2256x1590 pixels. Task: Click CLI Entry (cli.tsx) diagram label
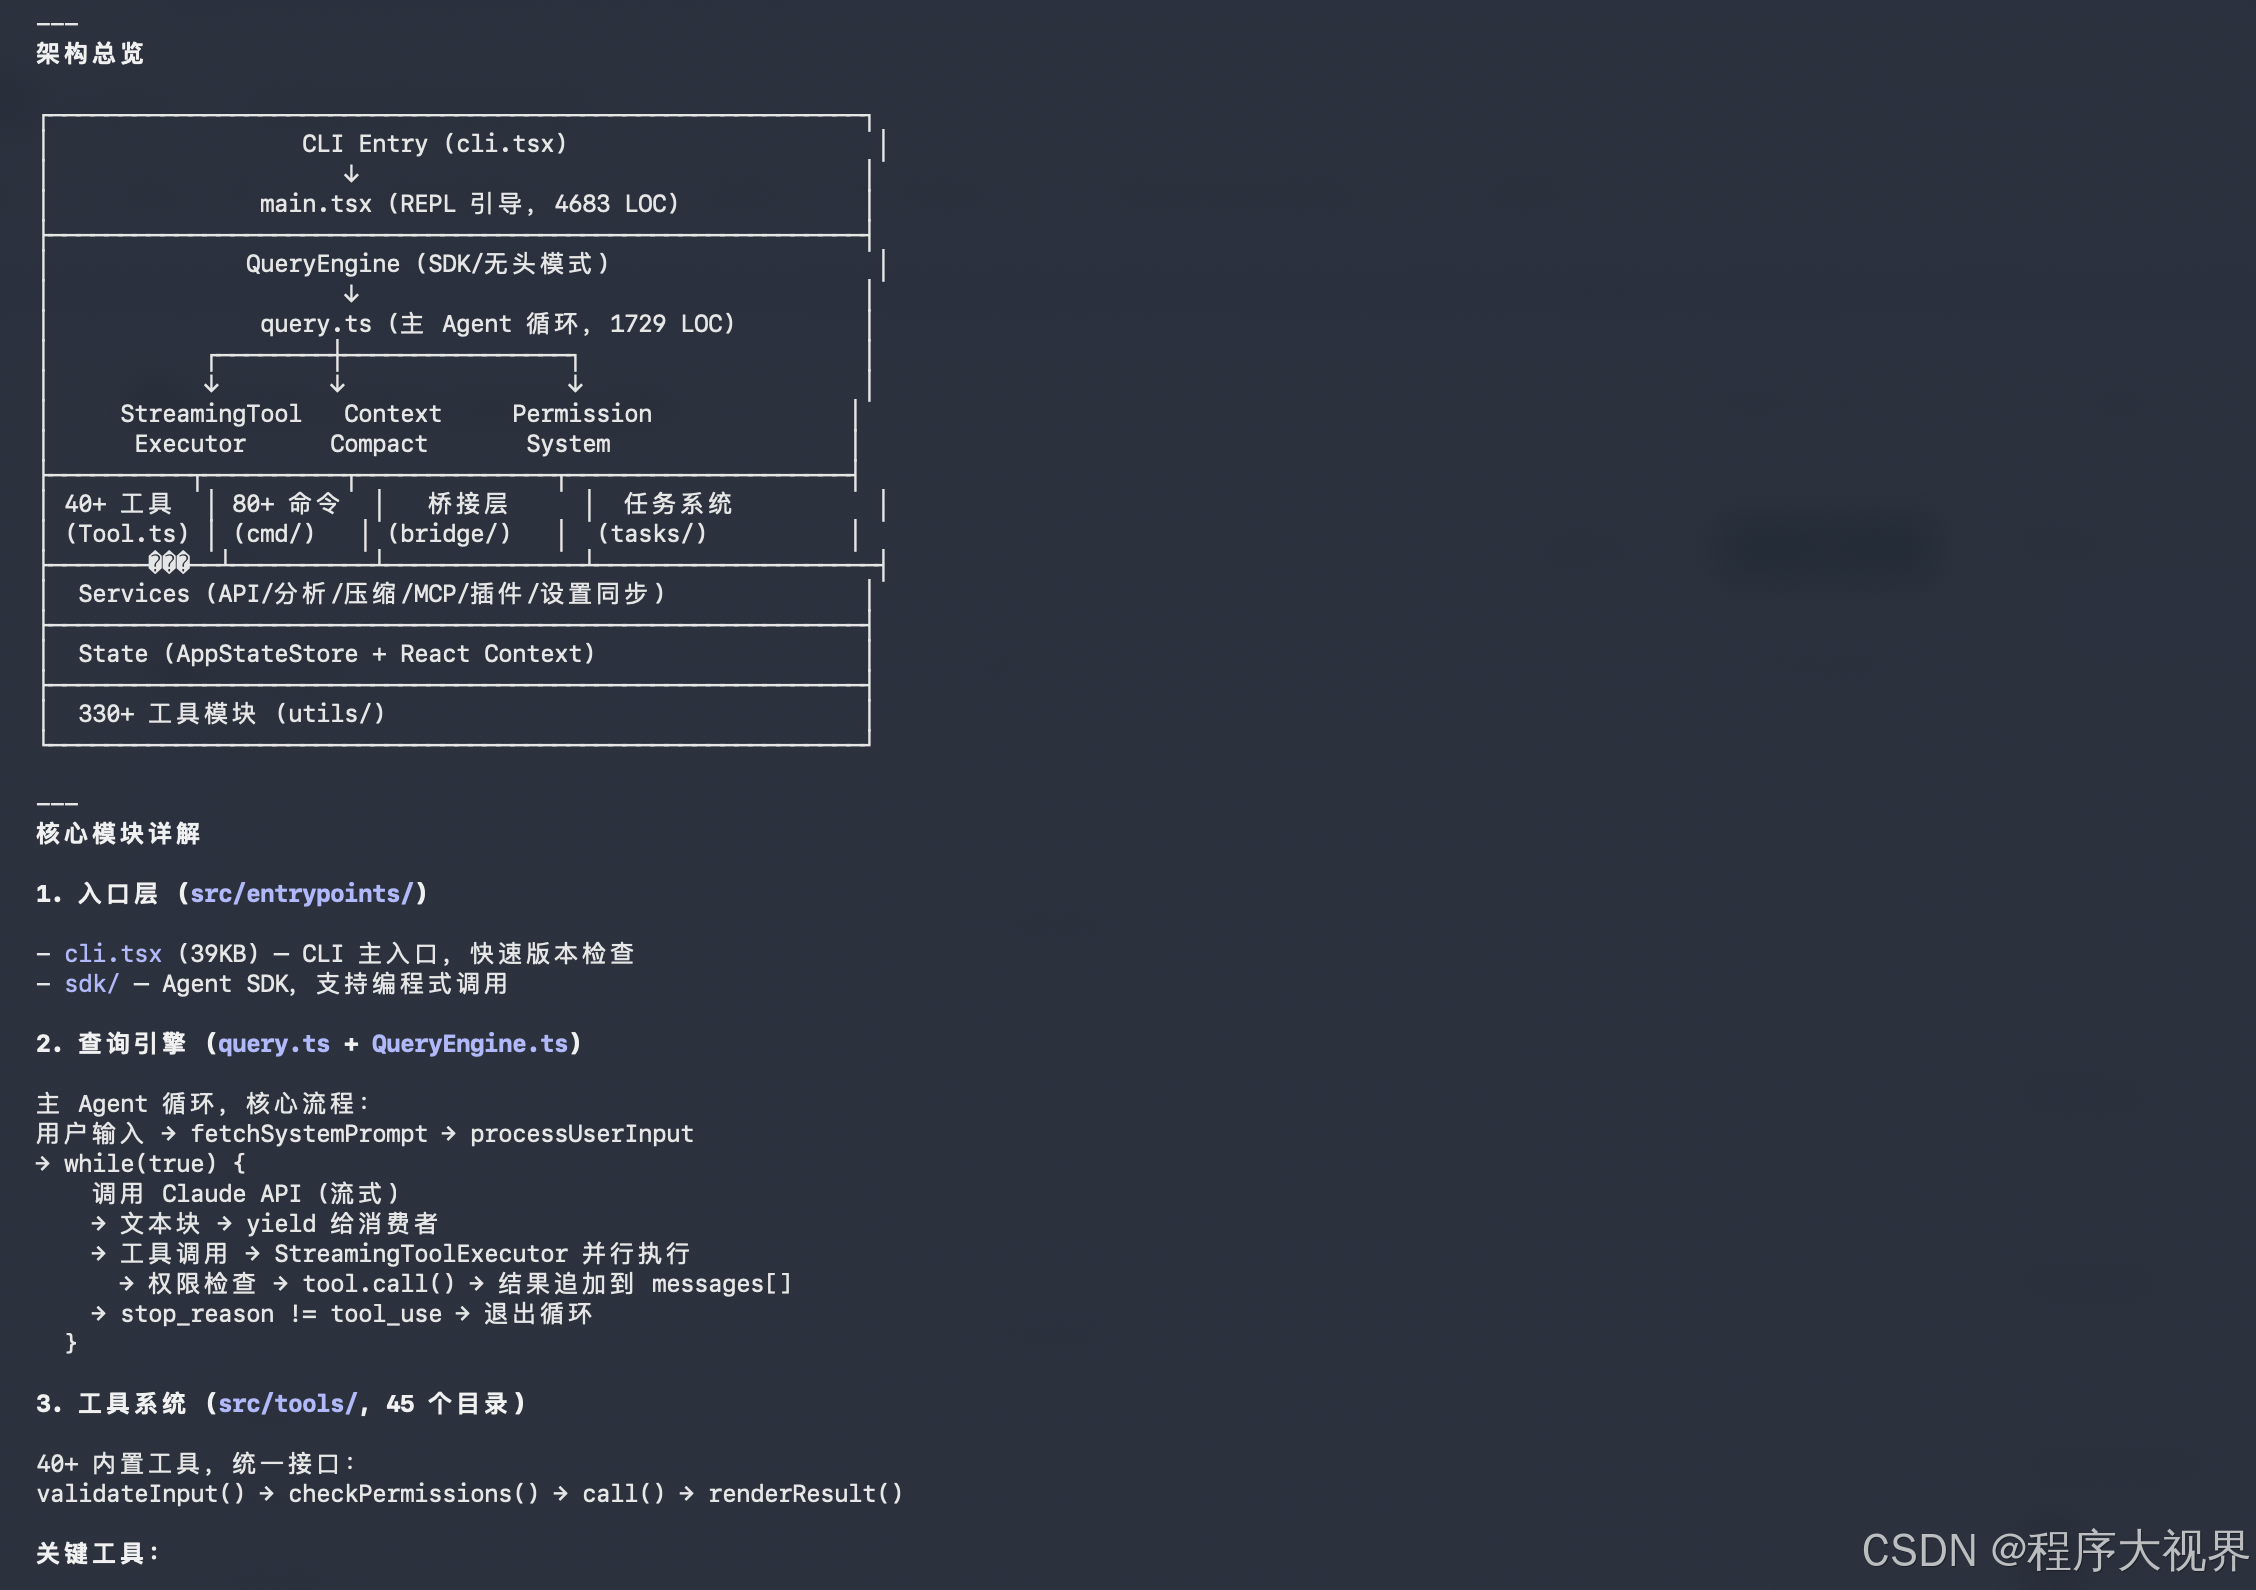click(434, 144)
